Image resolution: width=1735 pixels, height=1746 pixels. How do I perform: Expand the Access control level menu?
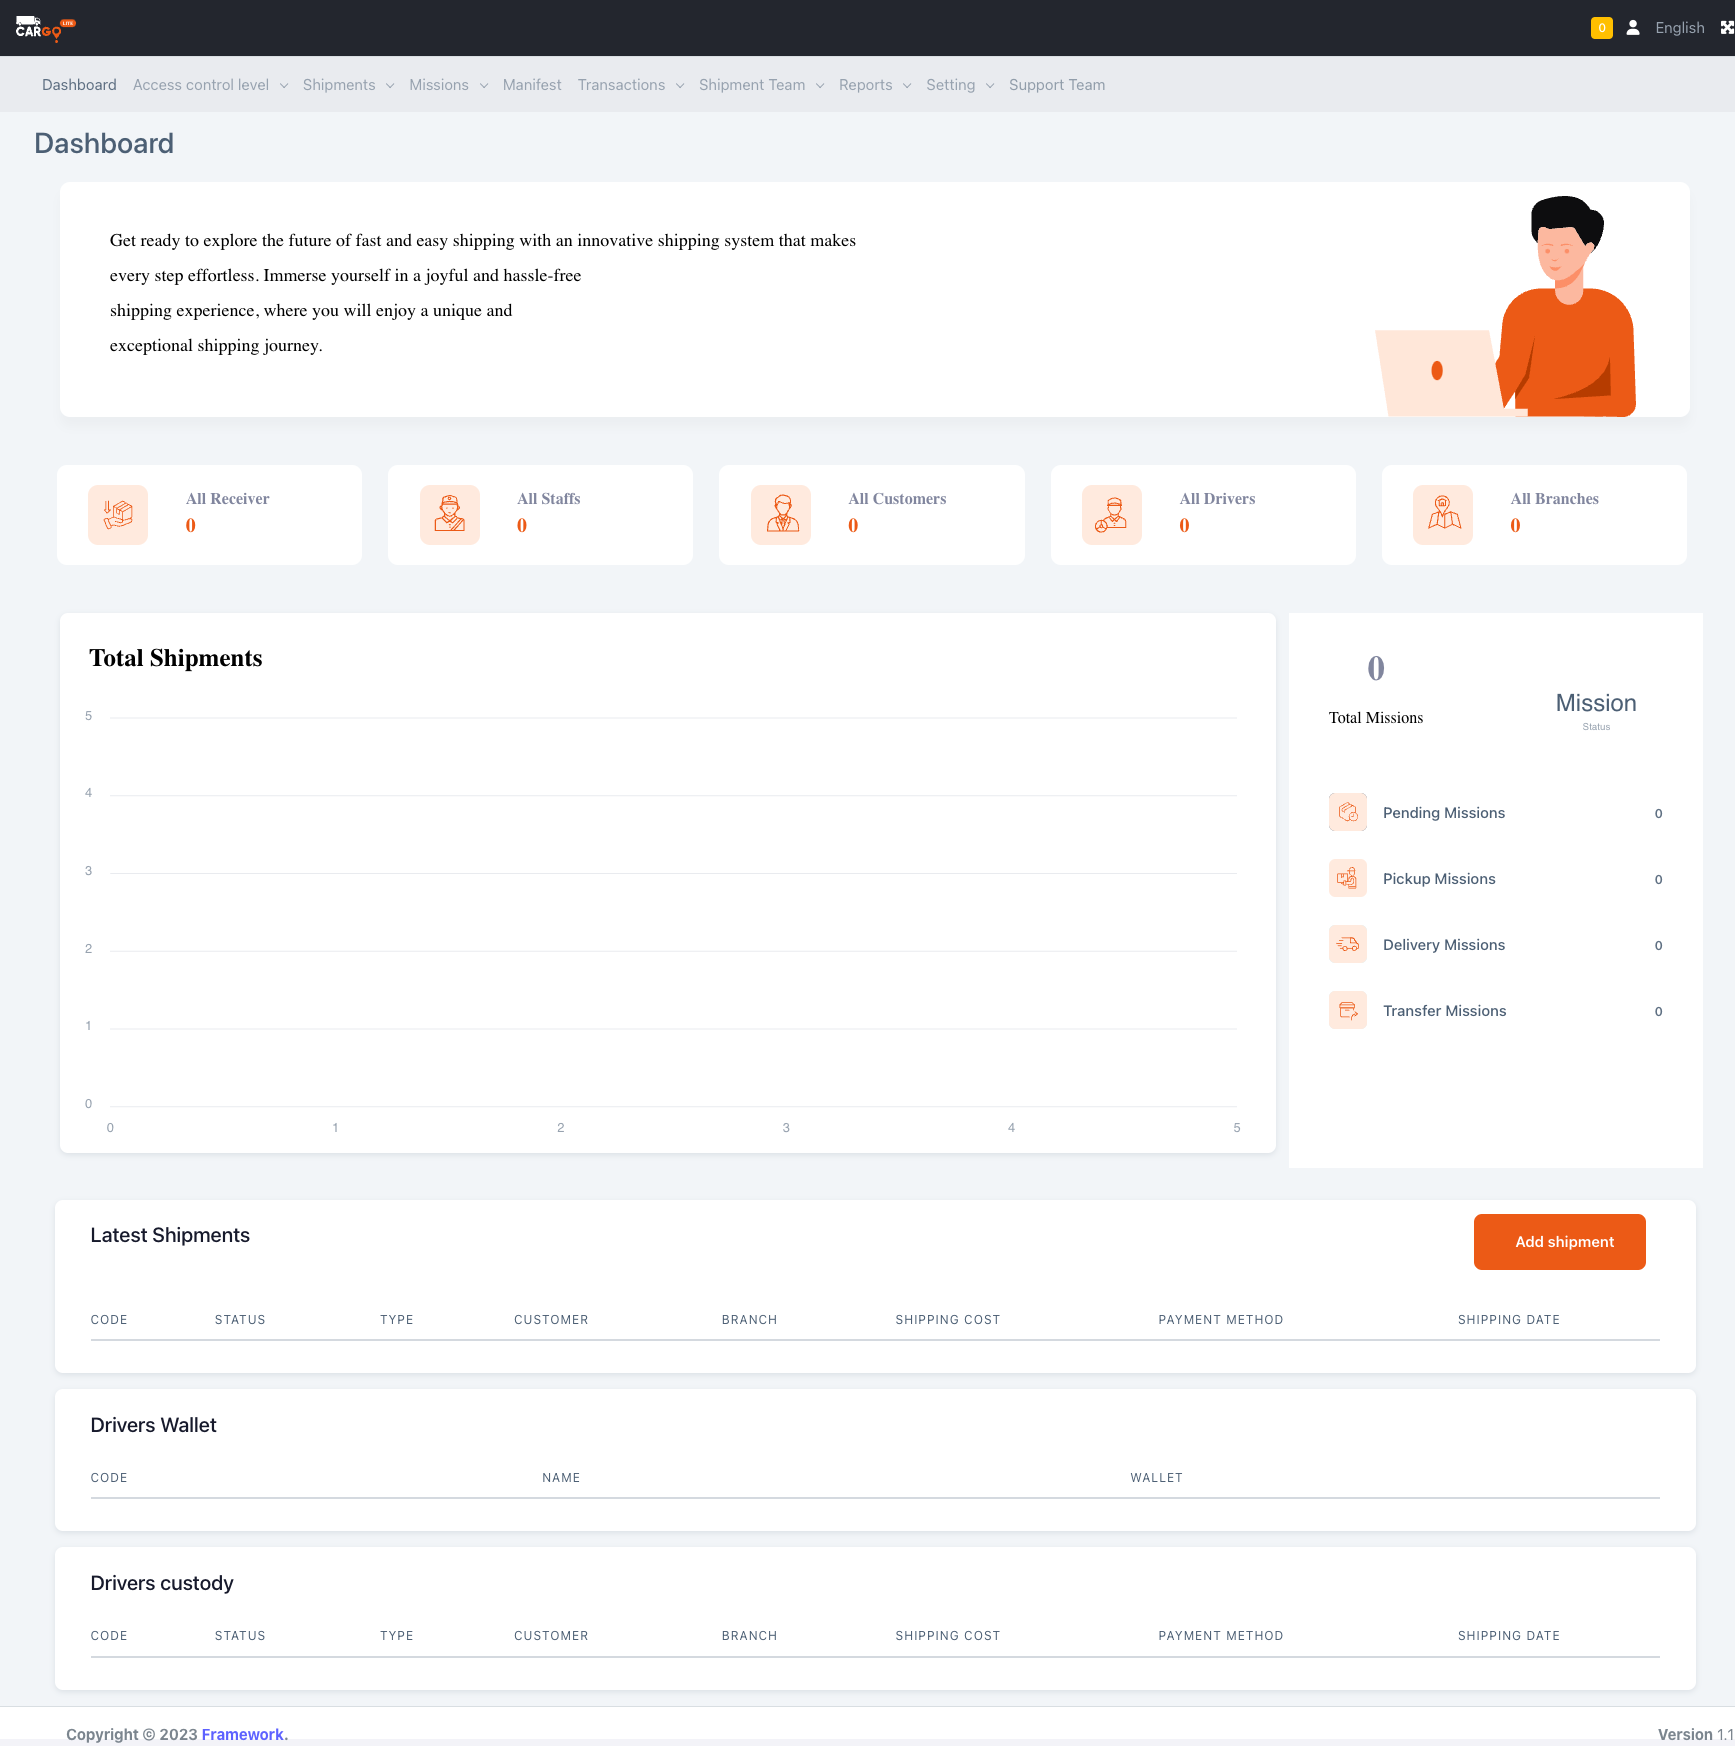210,85
